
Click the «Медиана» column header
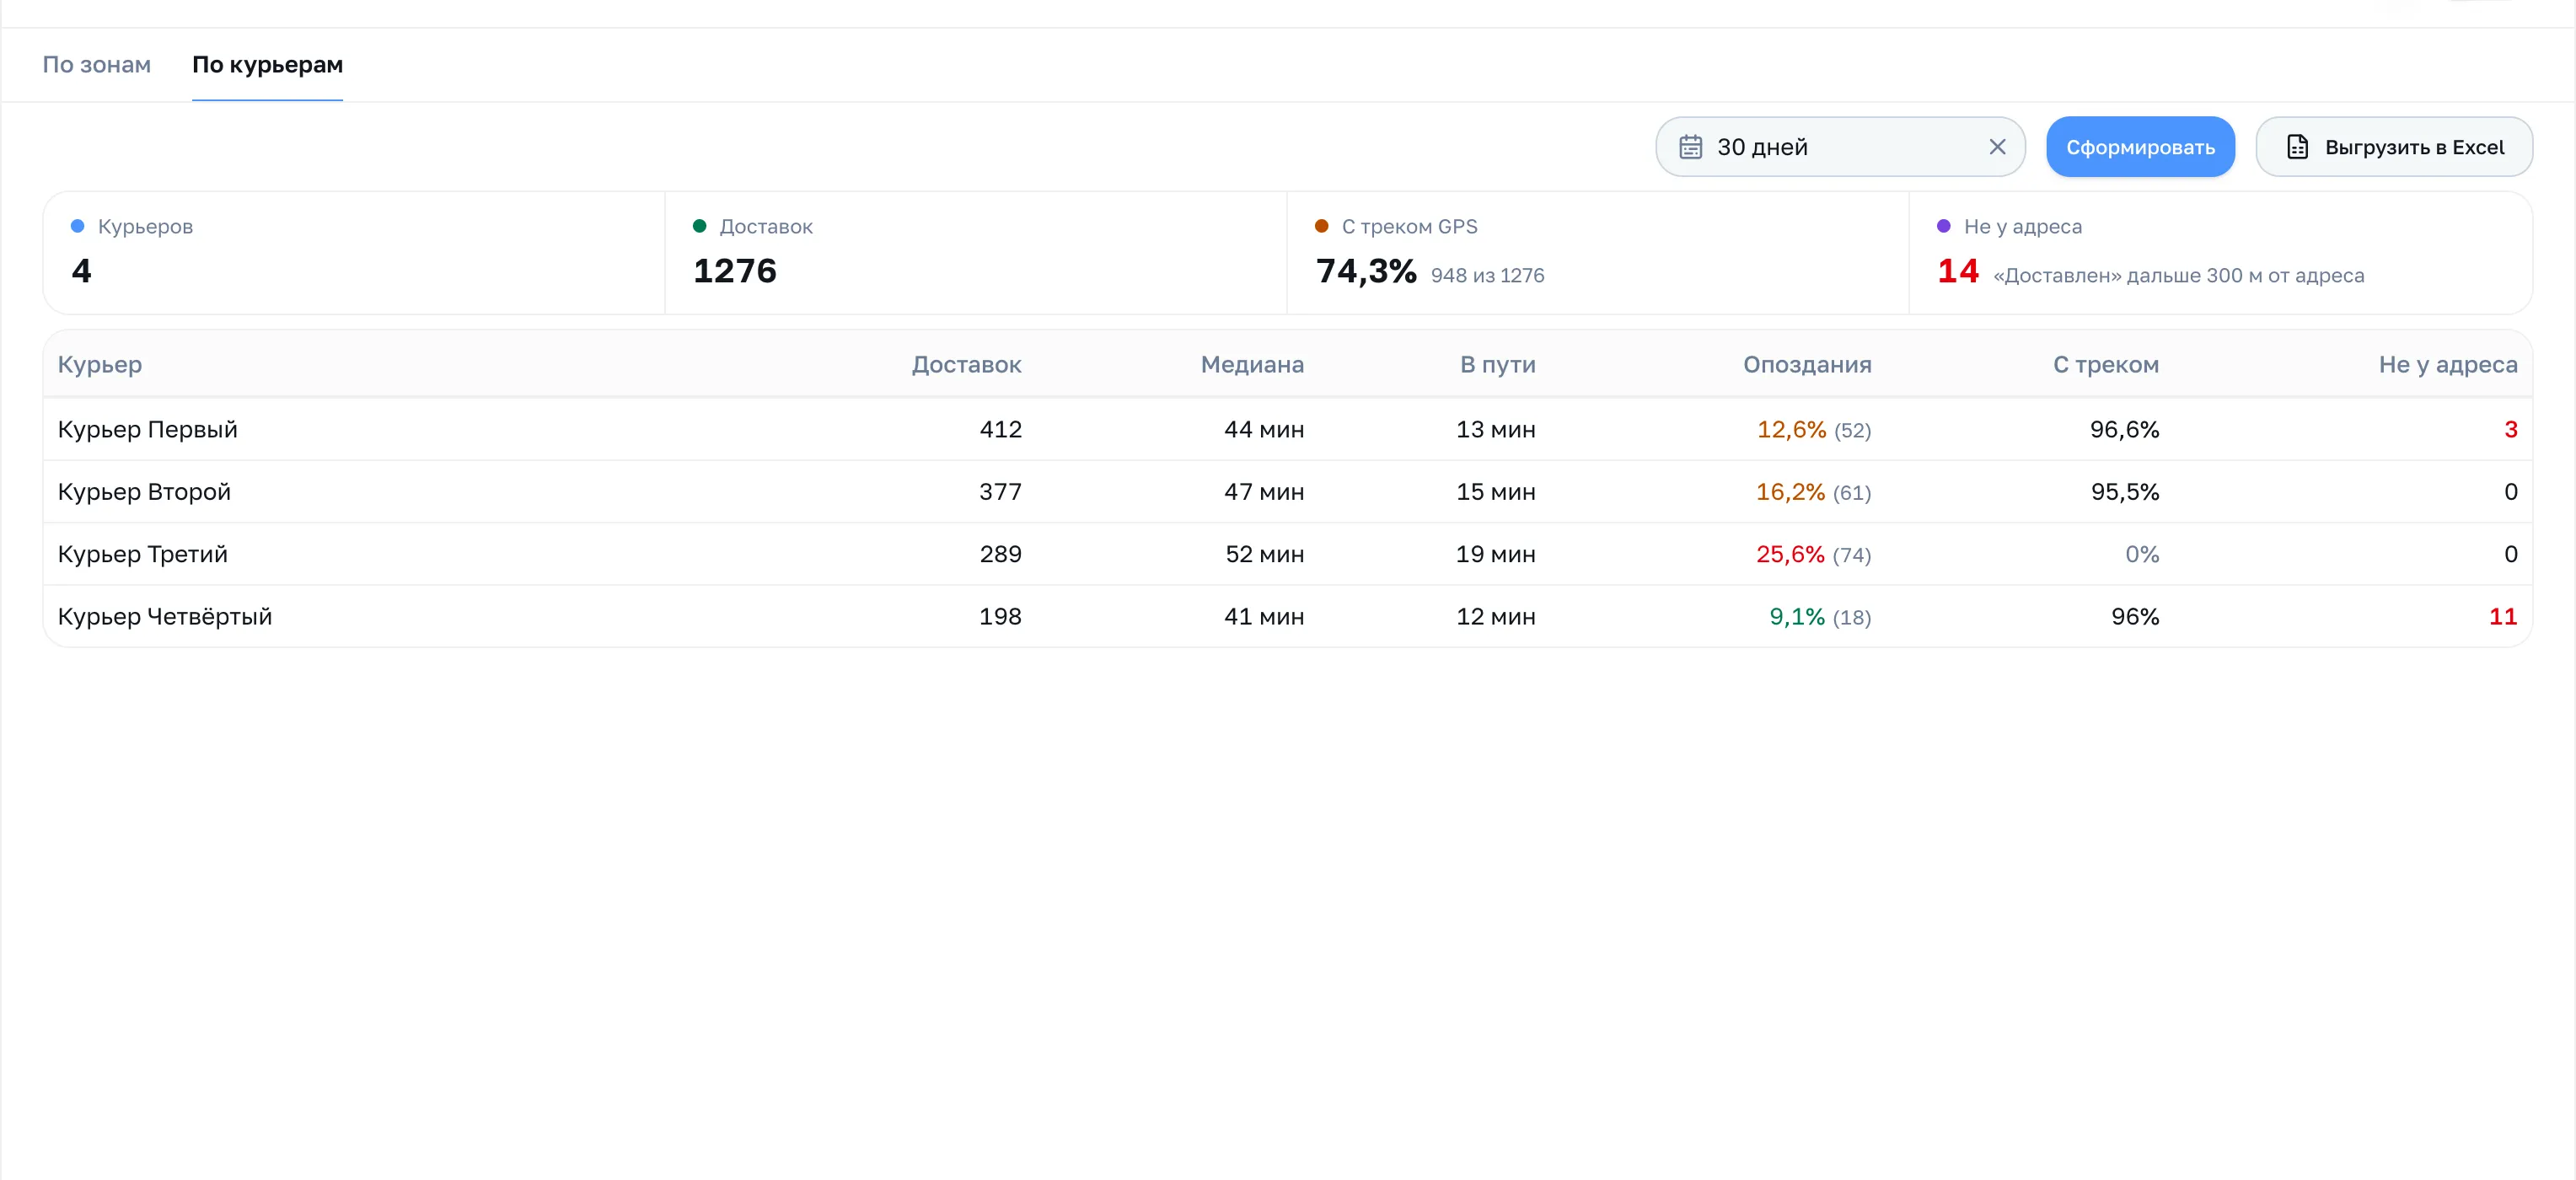click(x=1252, y=365)
